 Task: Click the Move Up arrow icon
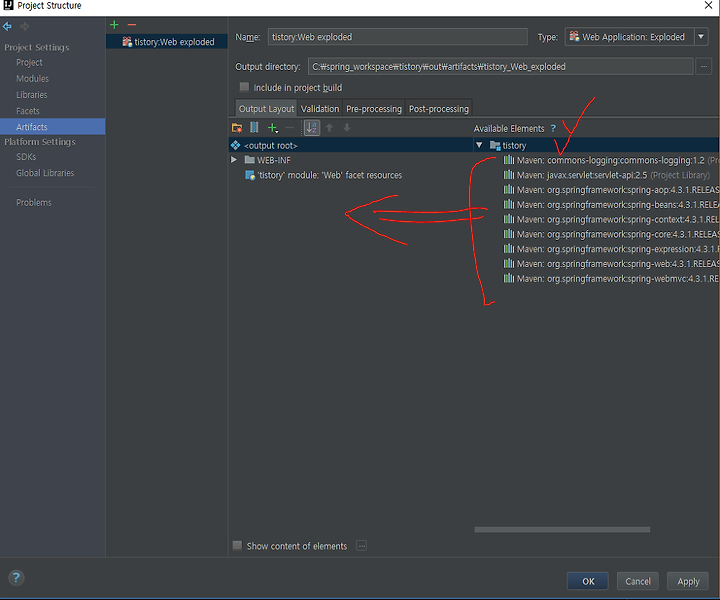pyautogui.click(x=329, y=128)
